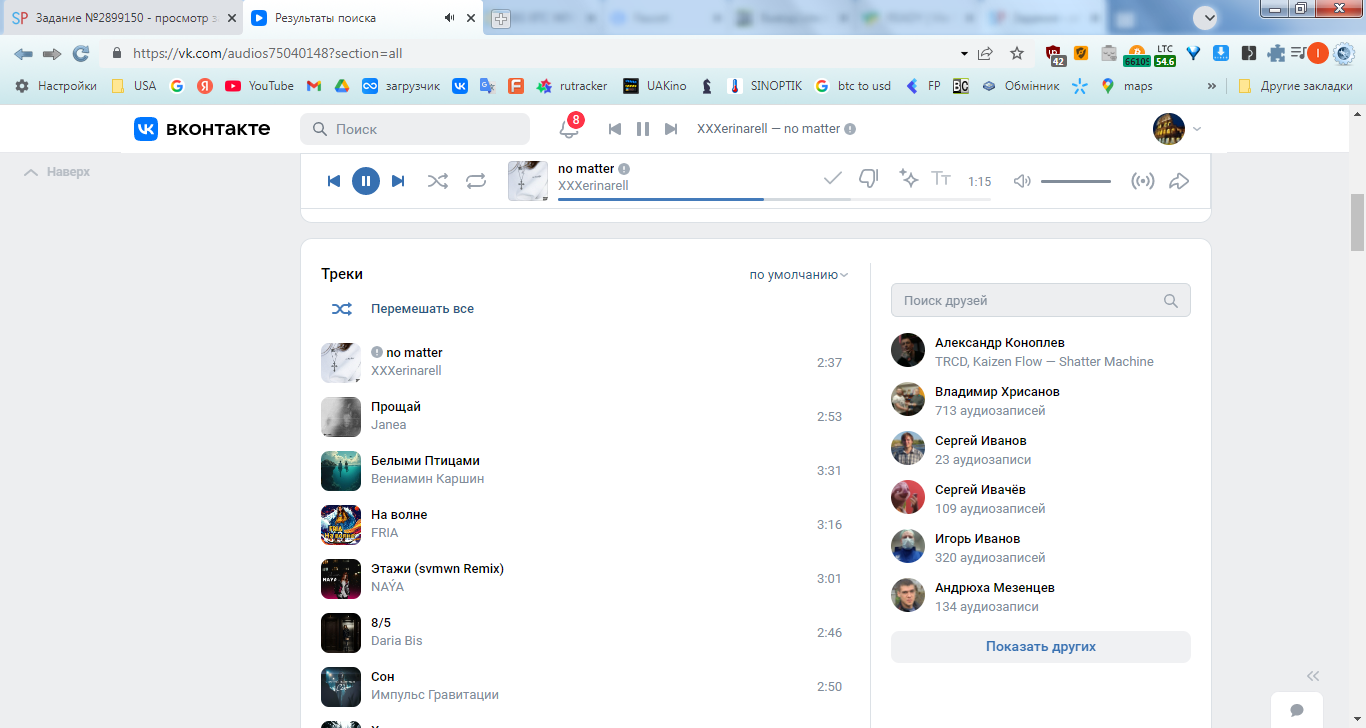Toggle shuffle mode in player
1366x728 pixels.
click(x=438, y=181)
